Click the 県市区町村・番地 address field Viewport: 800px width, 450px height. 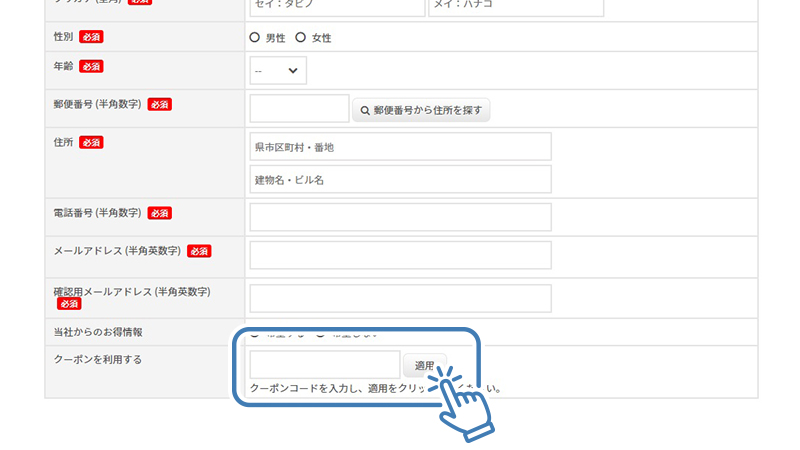pos(400,147)
